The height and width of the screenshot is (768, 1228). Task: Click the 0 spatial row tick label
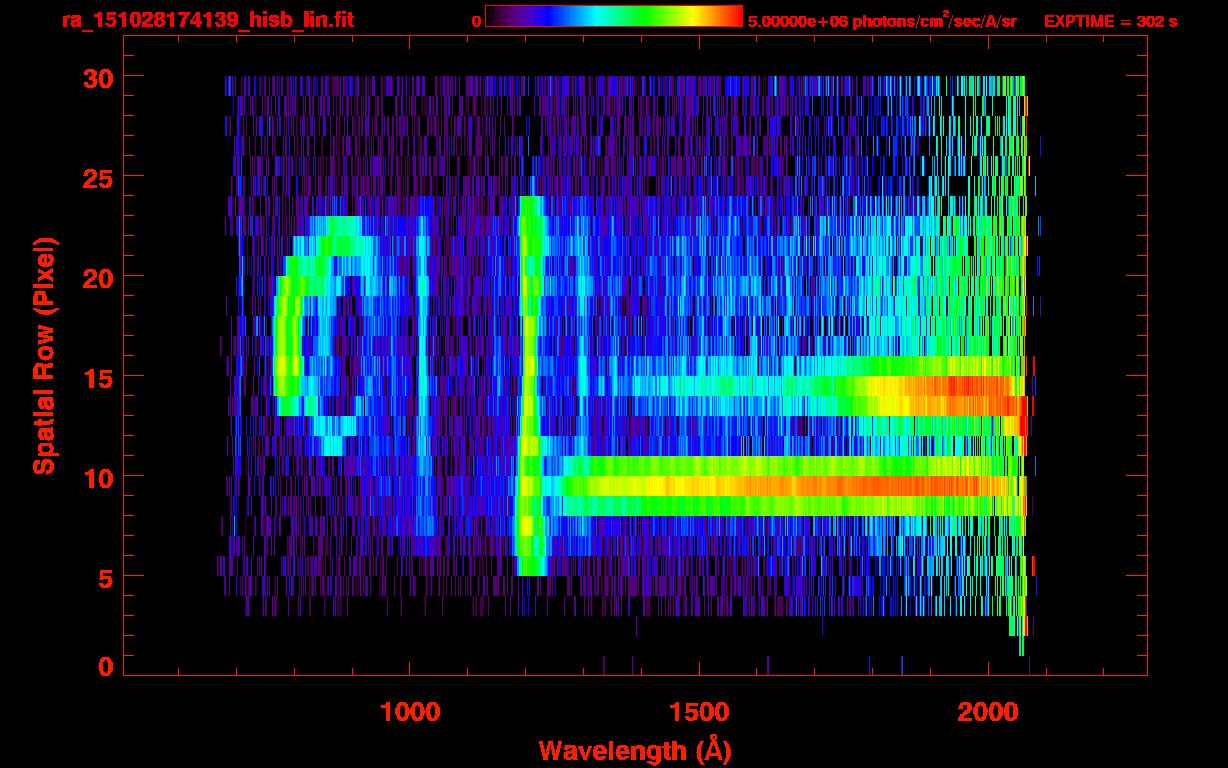[x=105, y=667]
